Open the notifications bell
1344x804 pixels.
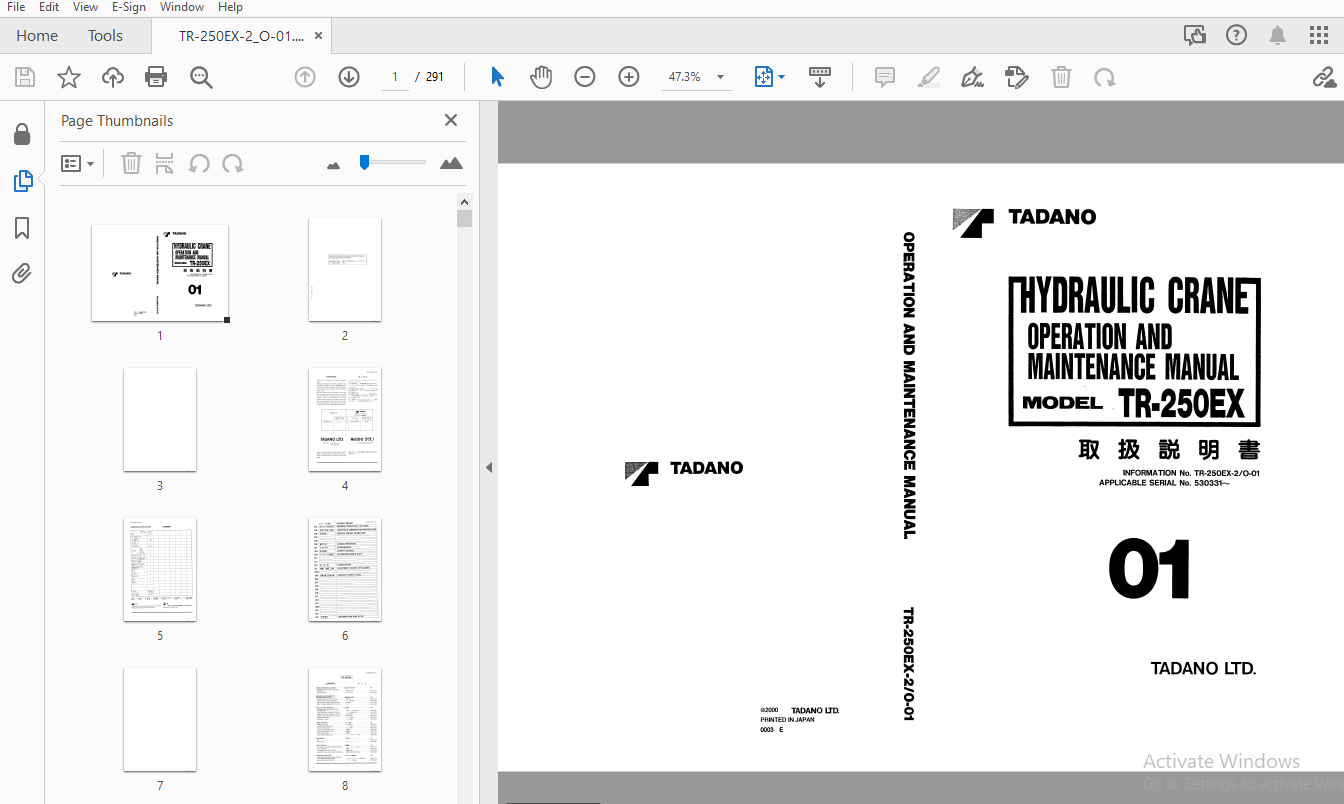[x=1277, y=36]
